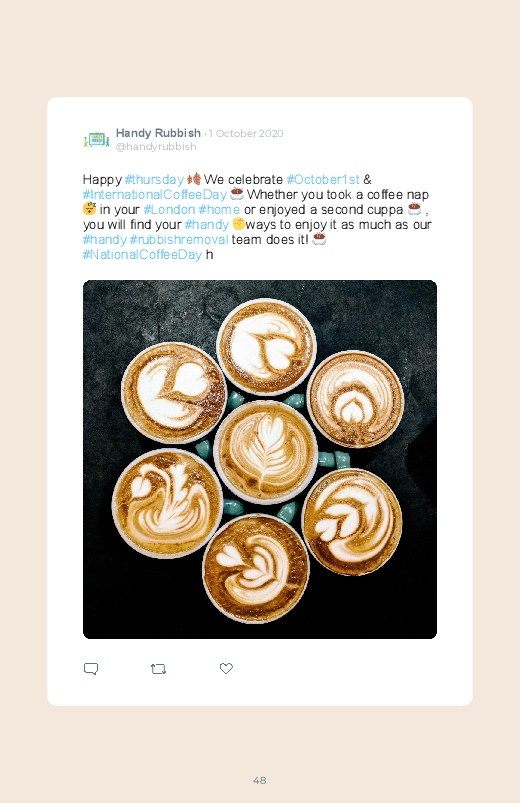Open the latte art coffee photo
This screenshot has width=520, height=803.
pos(260,459)
